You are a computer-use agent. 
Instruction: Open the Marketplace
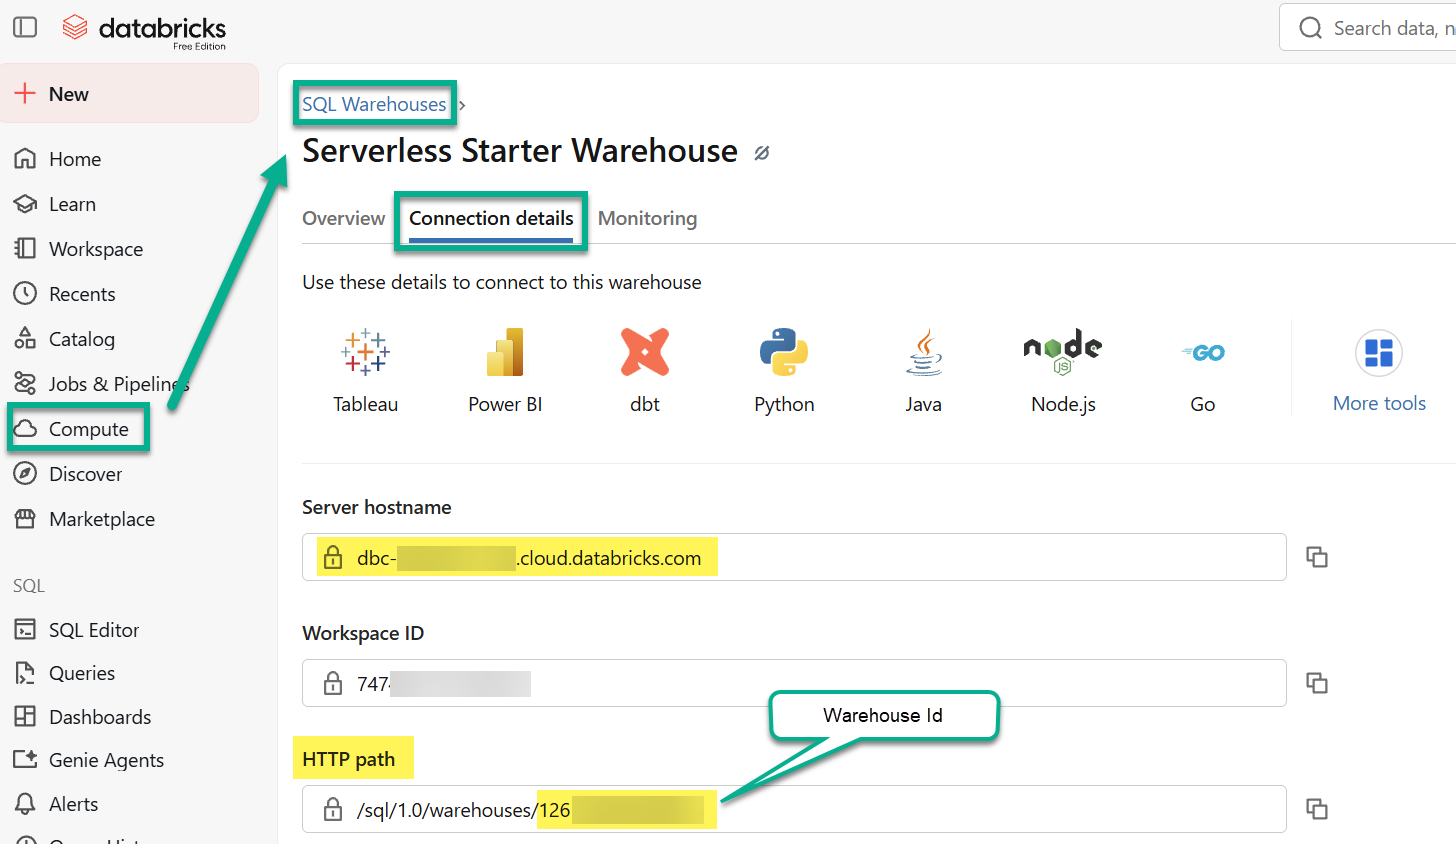(102, 519)
